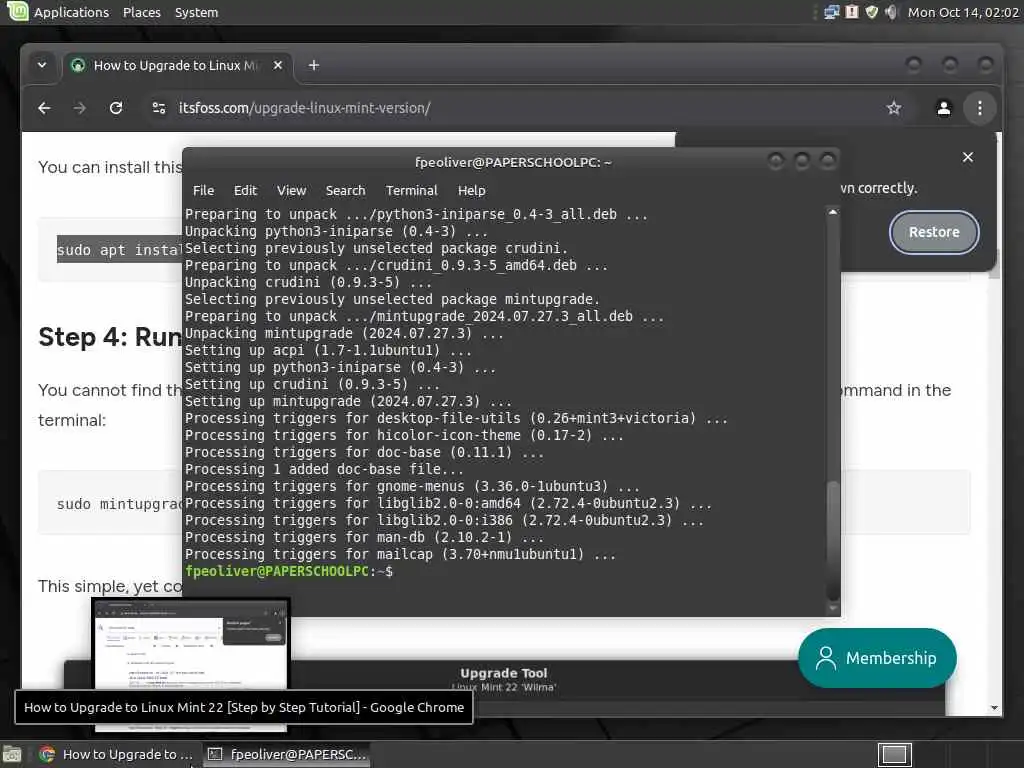Open a new Chrome tab with plus icon
Viewport: 1024px width, 768px height.
pyautogui.click(x=313, y=65)
